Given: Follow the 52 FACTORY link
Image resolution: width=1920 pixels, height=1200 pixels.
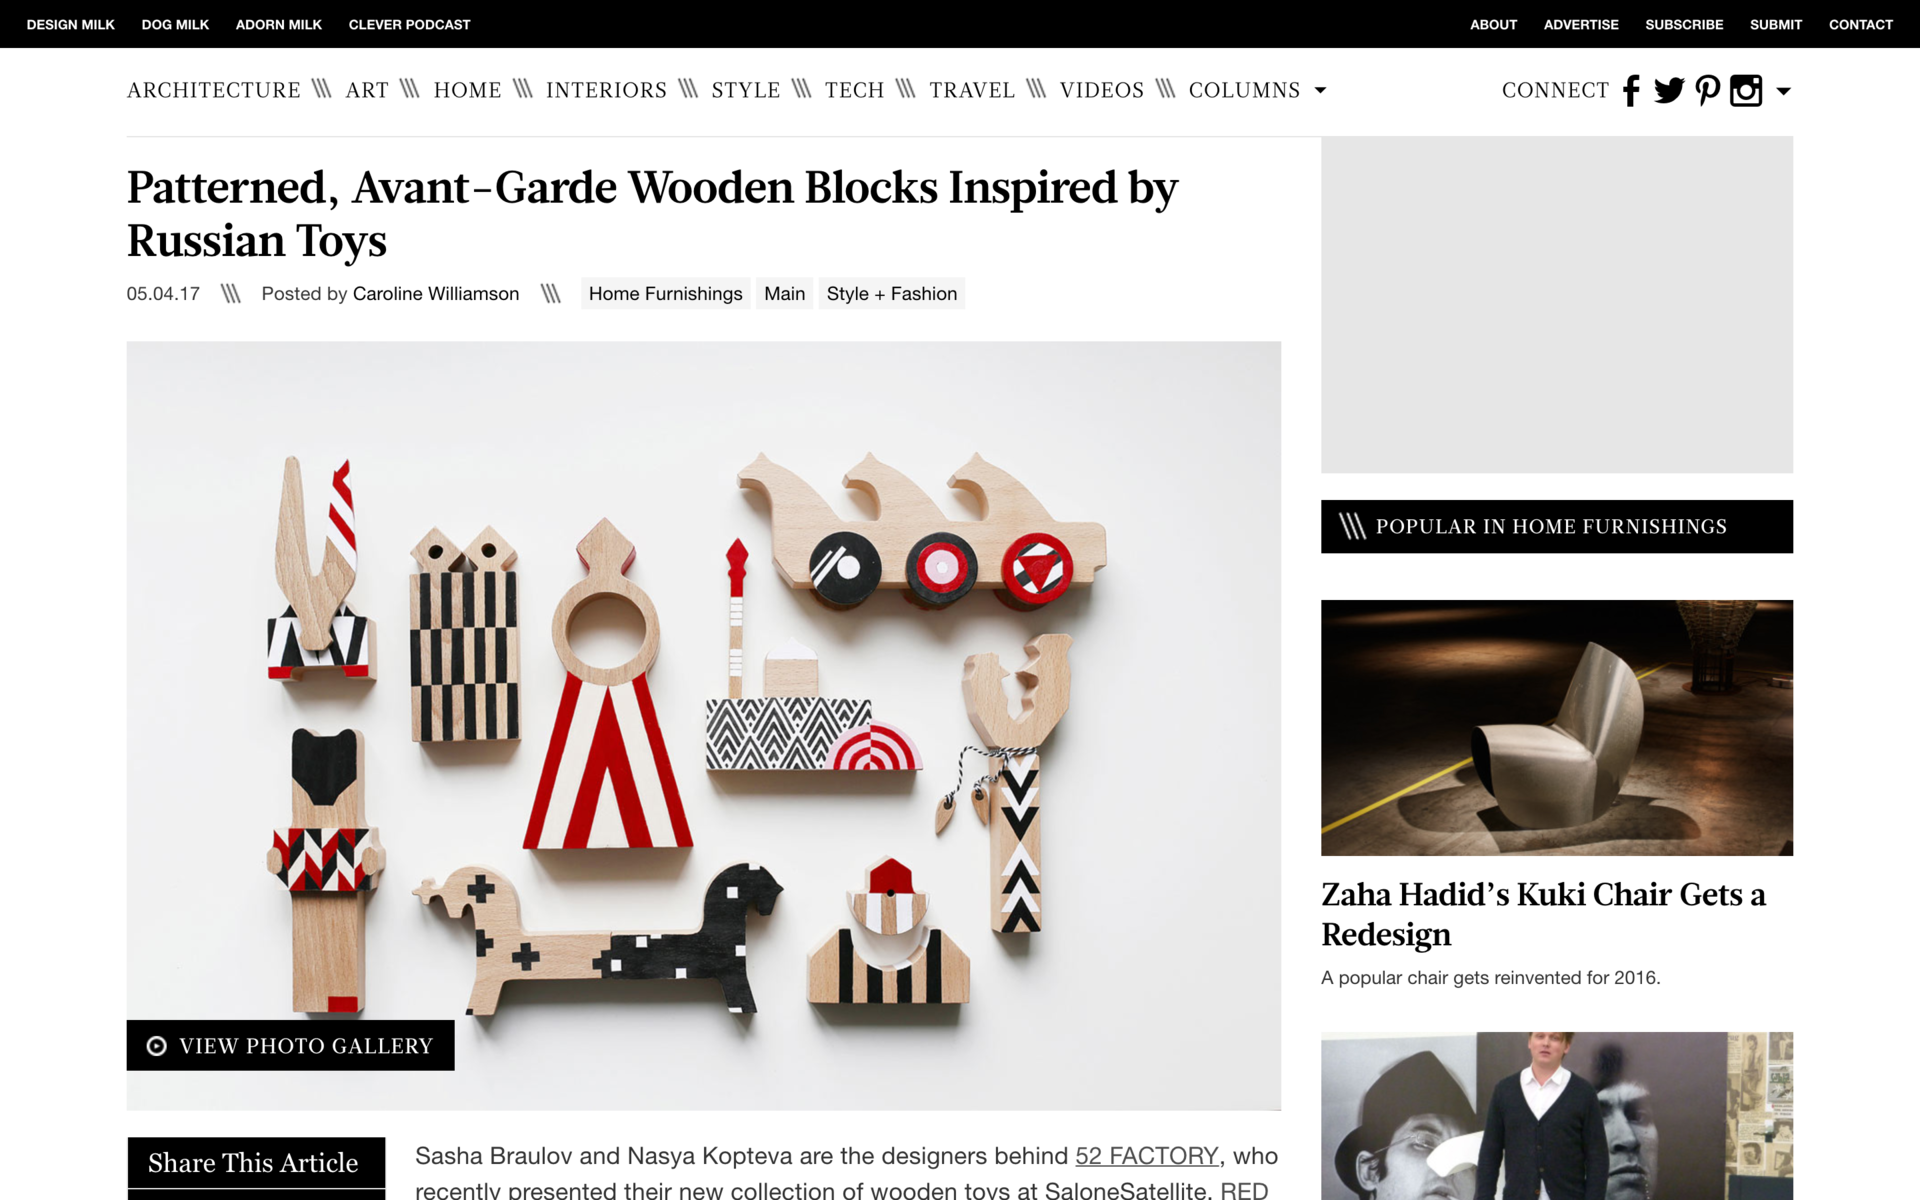Looking at the screenshot, I should tap(1147, 1156).
